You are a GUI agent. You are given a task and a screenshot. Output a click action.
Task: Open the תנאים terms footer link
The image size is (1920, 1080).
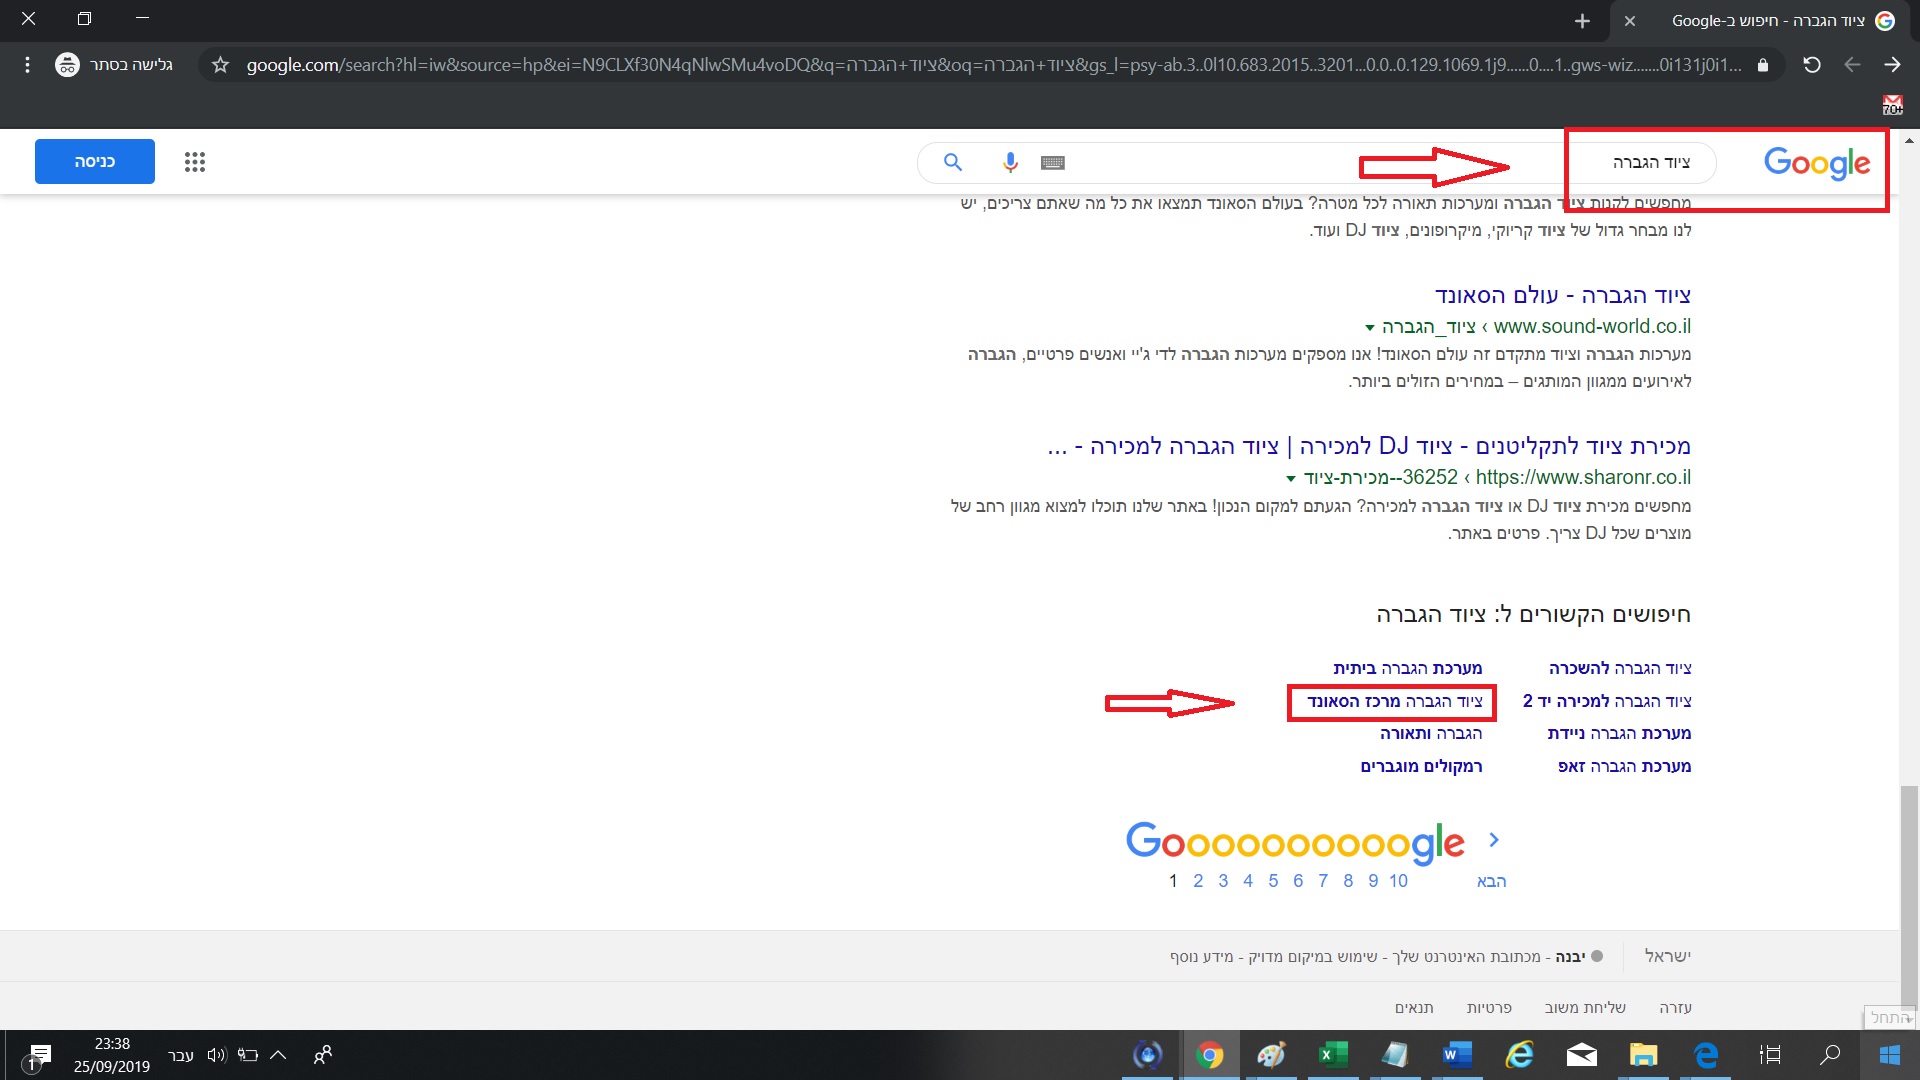(1414, 1008)
